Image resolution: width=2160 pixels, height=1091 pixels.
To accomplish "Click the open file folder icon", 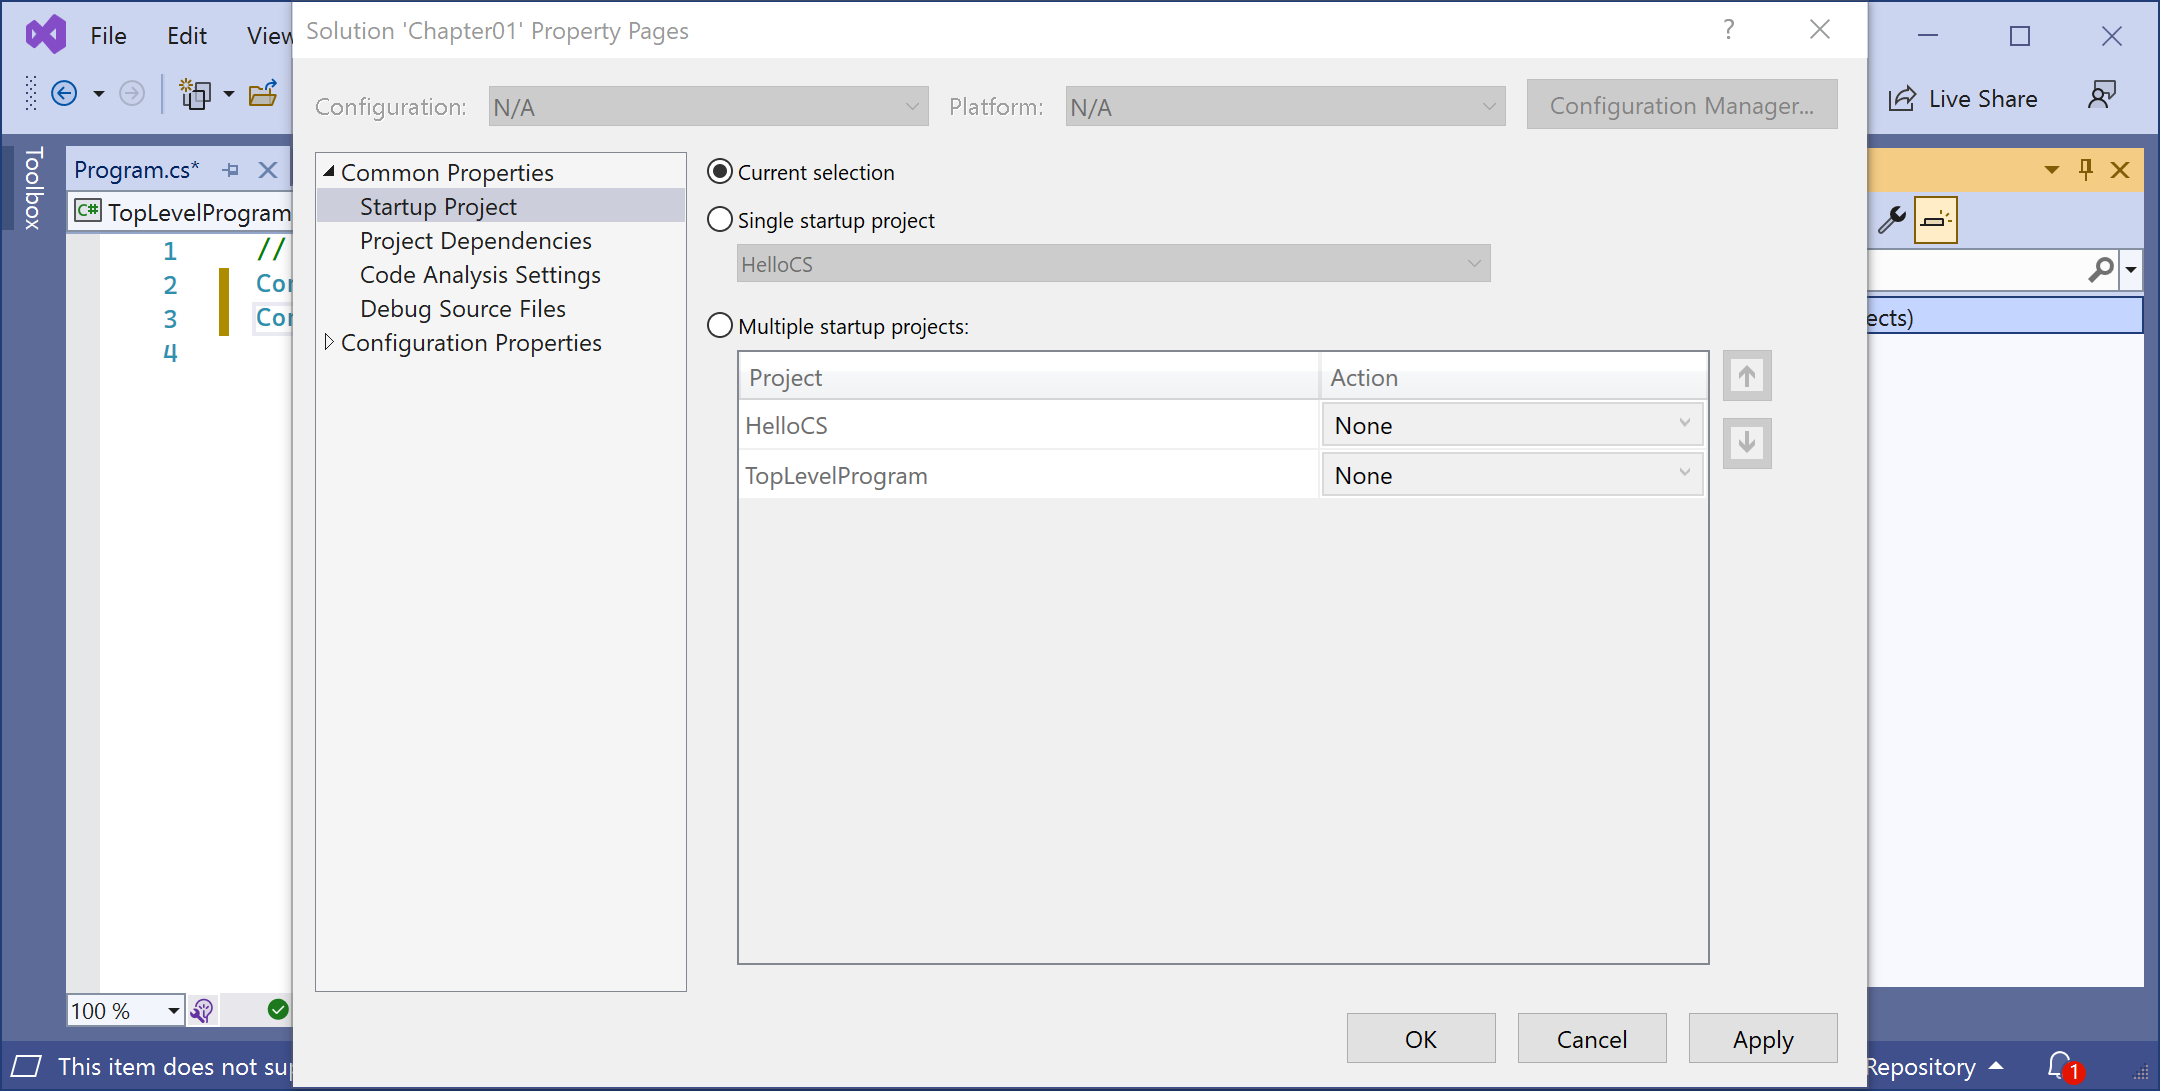I will [x=263, y=94].
